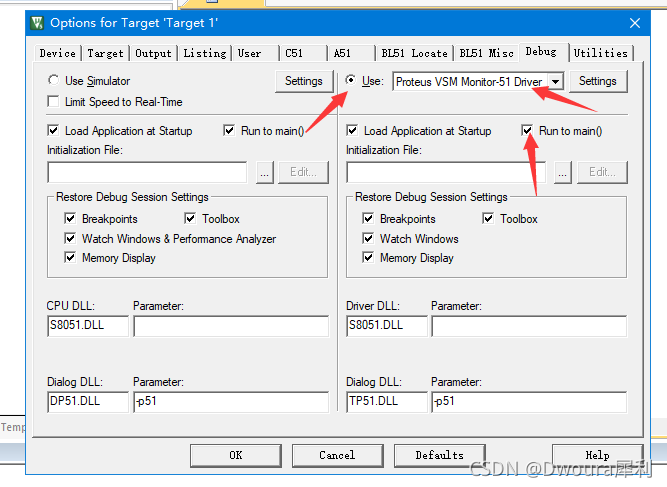Click Driver DLL Parameter field

(x=529, y=326)
